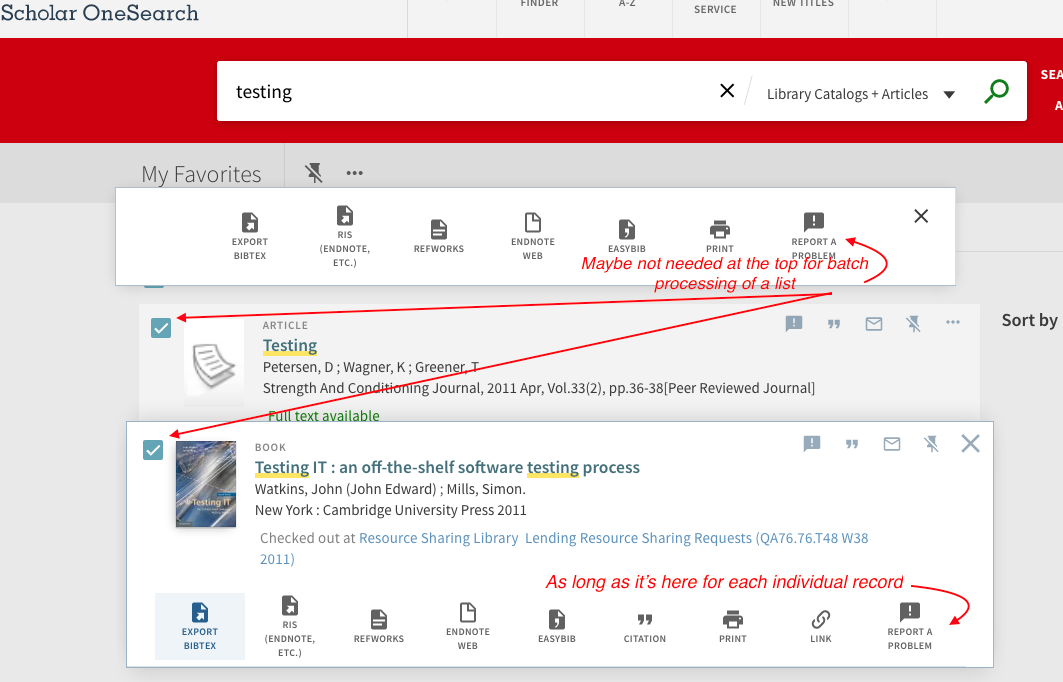Screen dimensions: 1063x682
Task: Click the Link permalink icon for the book
Action: tap(820, 625)
